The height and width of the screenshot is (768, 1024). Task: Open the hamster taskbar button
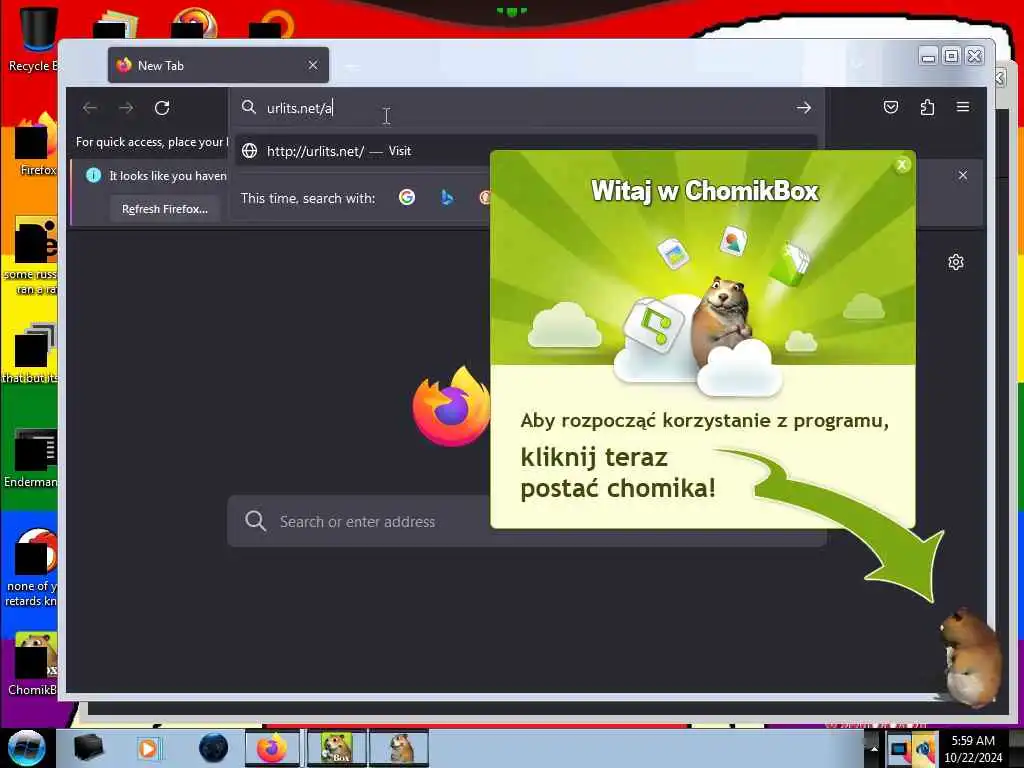(x=399, y=748)
